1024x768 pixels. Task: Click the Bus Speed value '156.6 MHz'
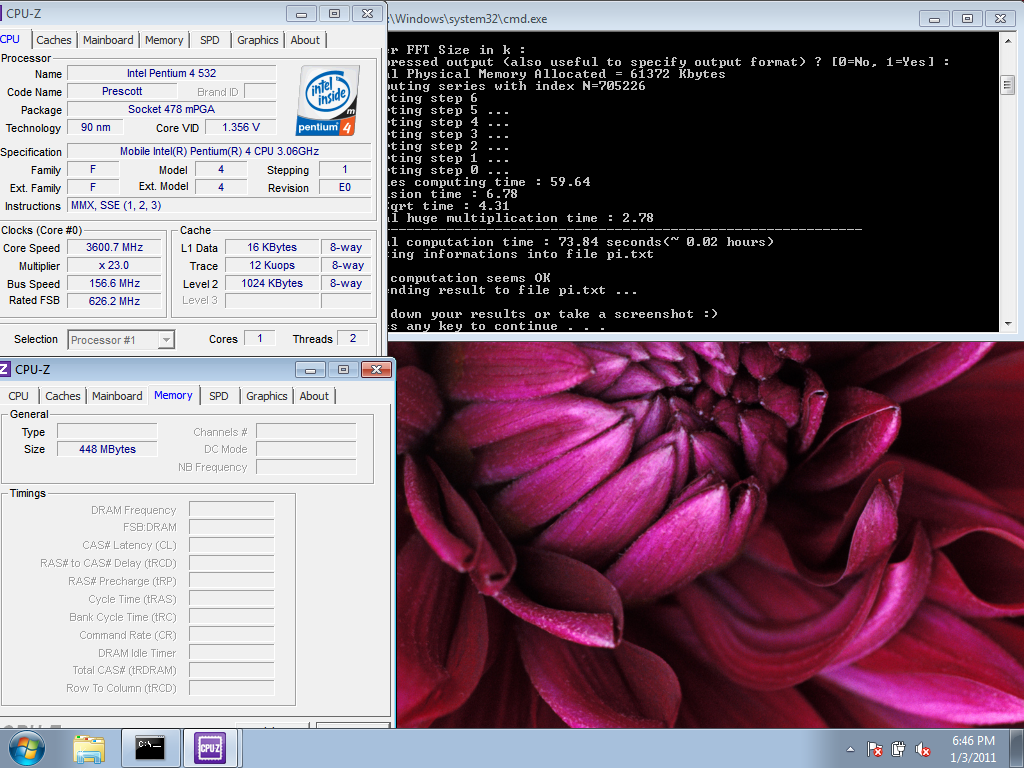coord(114,283)
